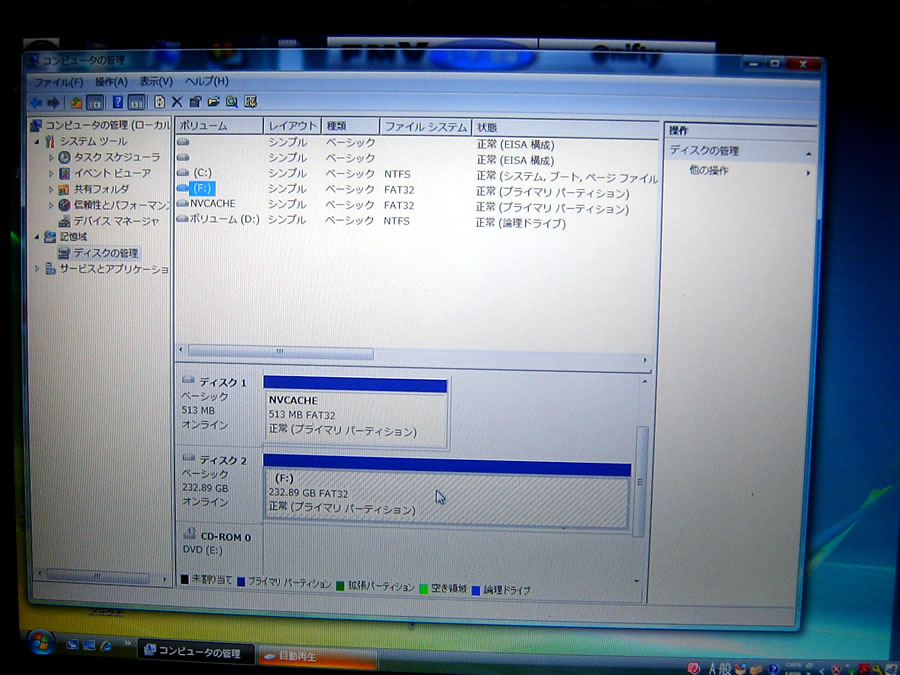This screenshot has height=675, width=900.
Task: Expand the タスク スケジューラ tree node
Action: pyautogui.click(x=52, y=158)
